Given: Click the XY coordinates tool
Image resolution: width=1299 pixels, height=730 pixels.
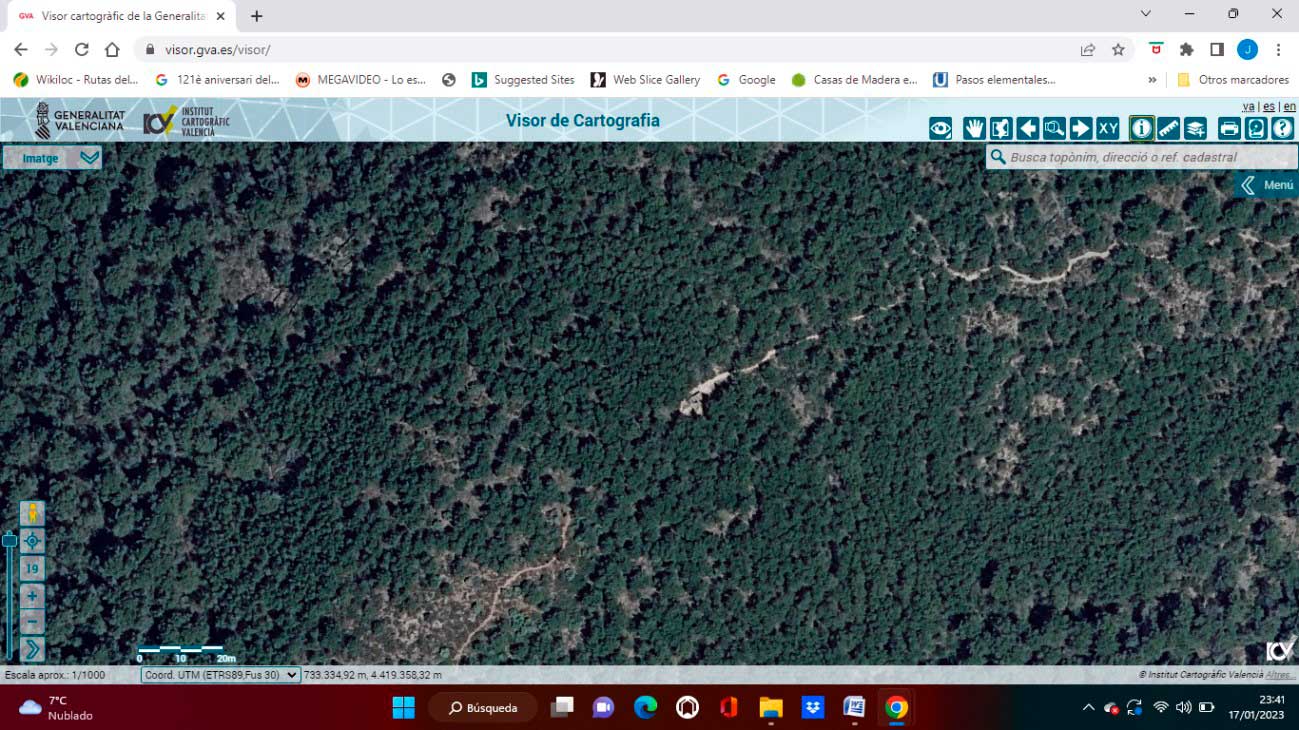Looking at the screenshot, I should point(1108,128).
